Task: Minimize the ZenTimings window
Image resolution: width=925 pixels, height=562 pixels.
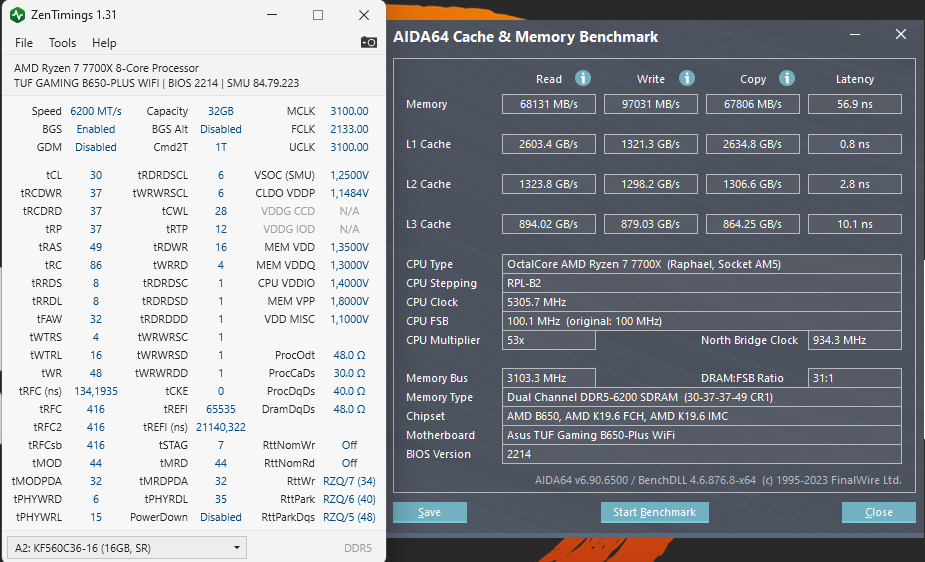Action: [272, 15]
